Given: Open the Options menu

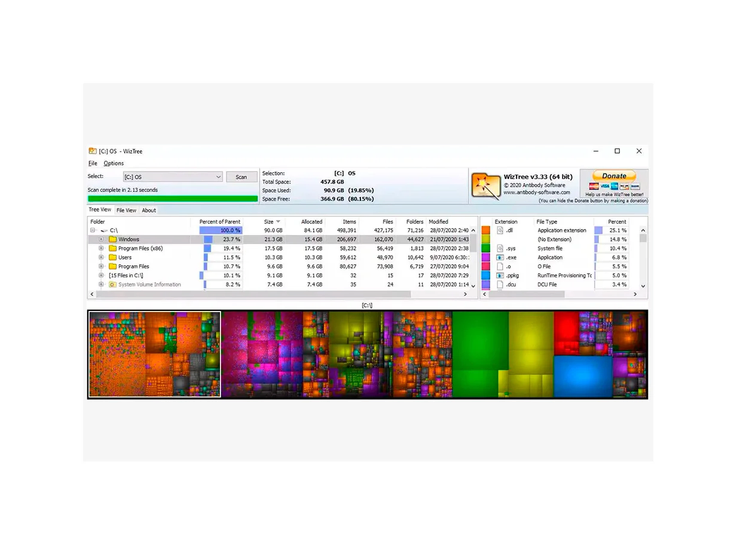Looking at the screenshot, I should click(x=114, y=163).
